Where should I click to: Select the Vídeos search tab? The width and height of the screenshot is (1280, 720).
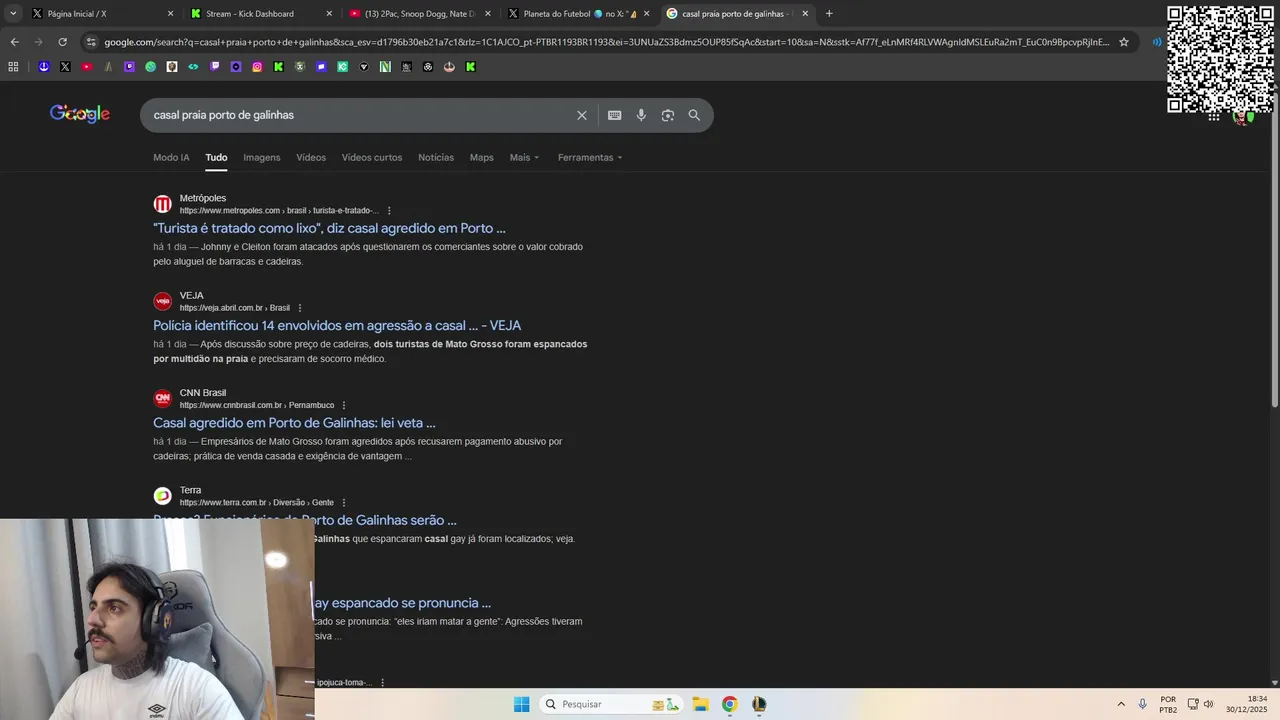(311, 157)
